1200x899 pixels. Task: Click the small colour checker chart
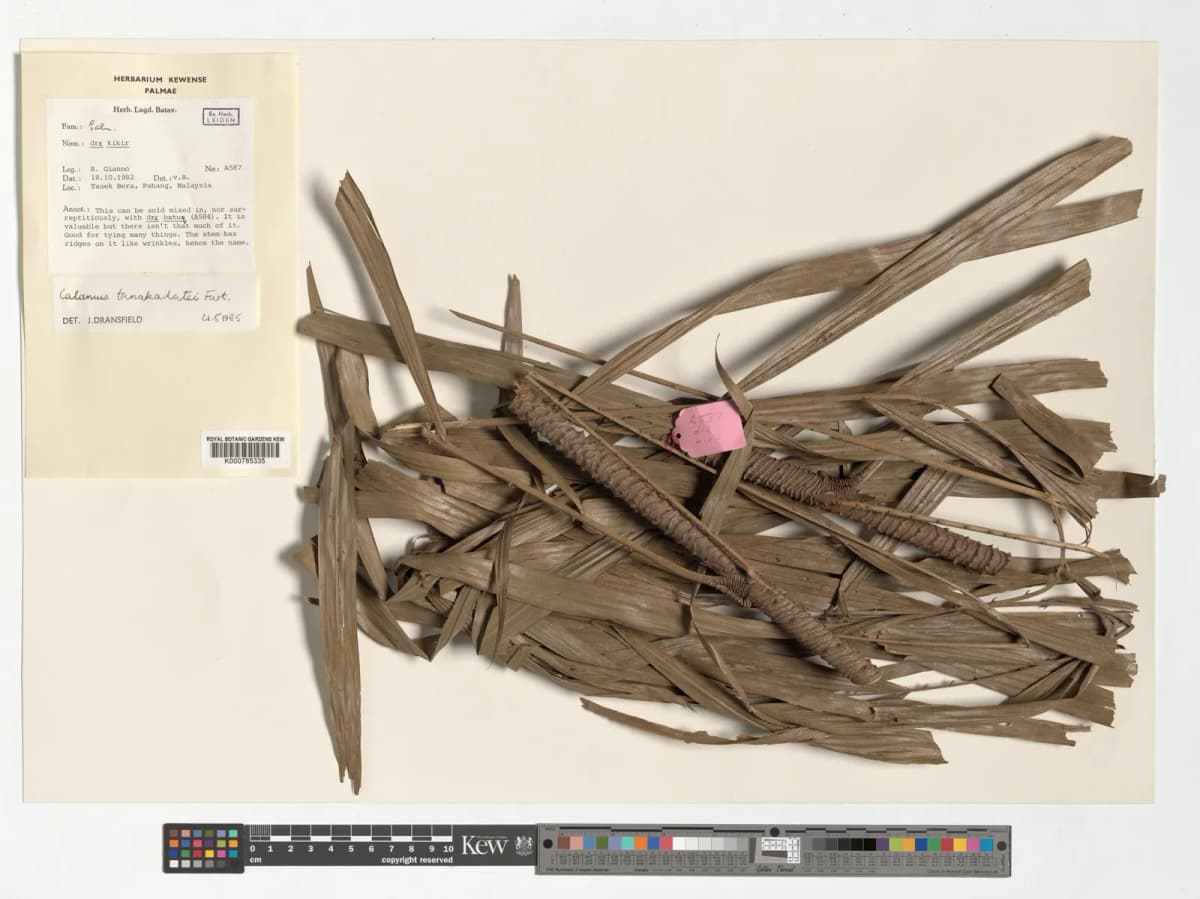coord(203,848)
